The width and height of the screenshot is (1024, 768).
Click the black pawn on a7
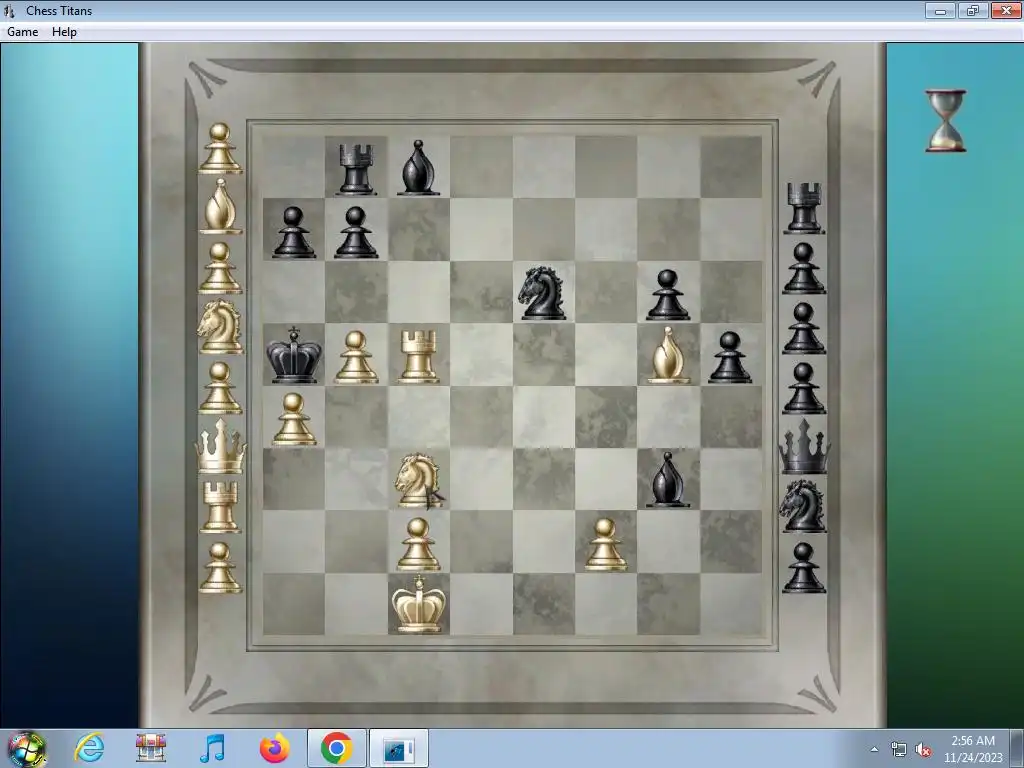click(x=293, y=231)
